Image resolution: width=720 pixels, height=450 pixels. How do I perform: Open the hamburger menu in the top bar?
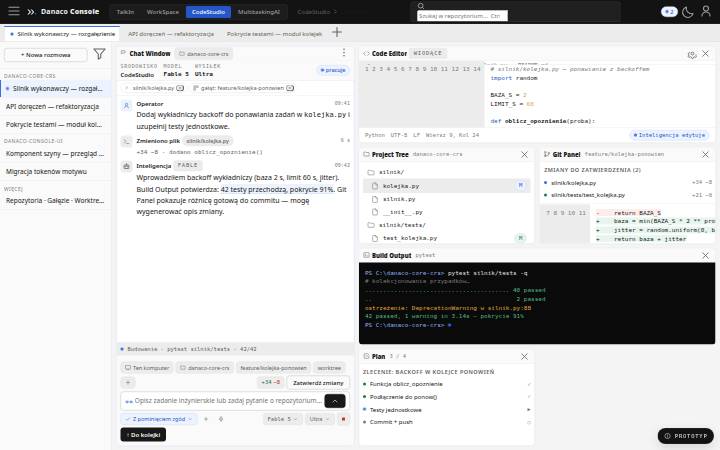(x=14, y=11)
